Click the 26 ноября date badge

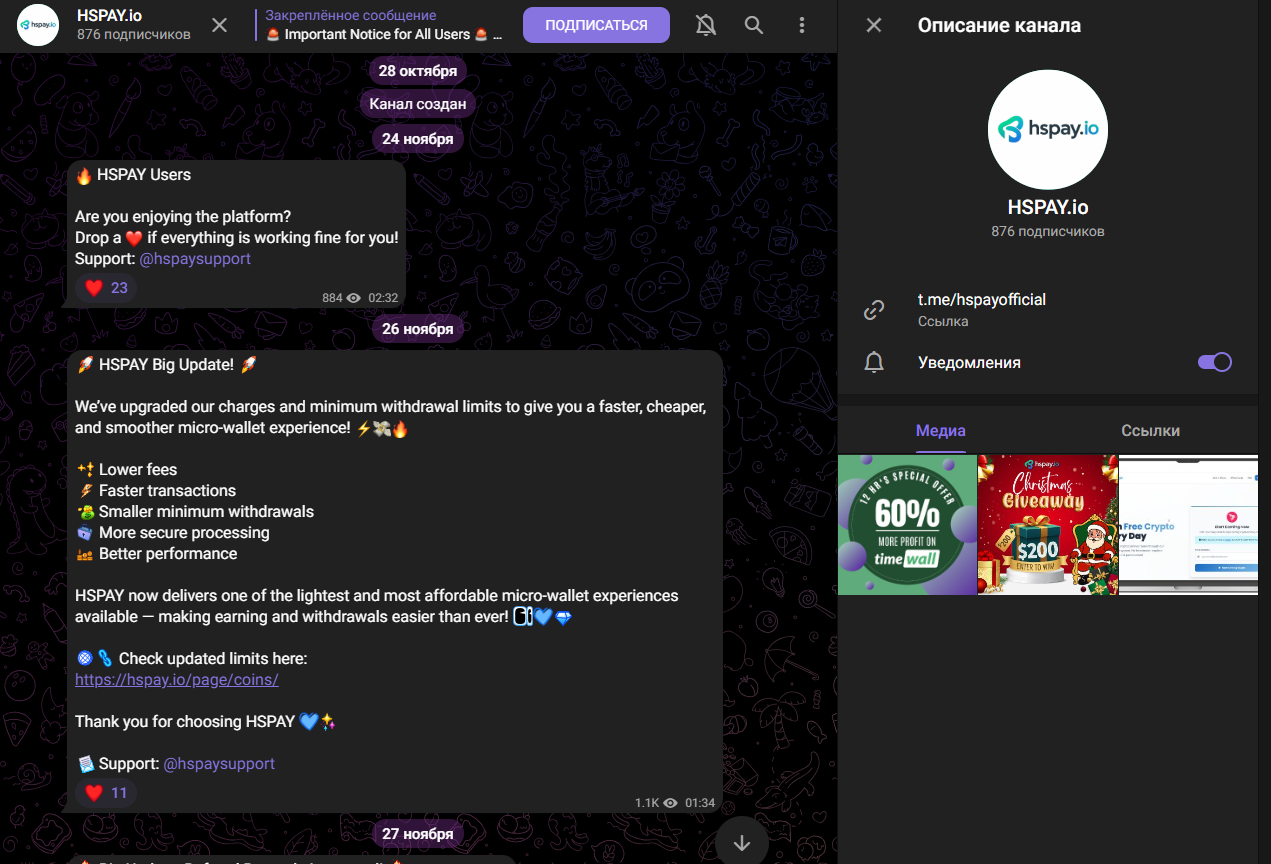[417, 328]
